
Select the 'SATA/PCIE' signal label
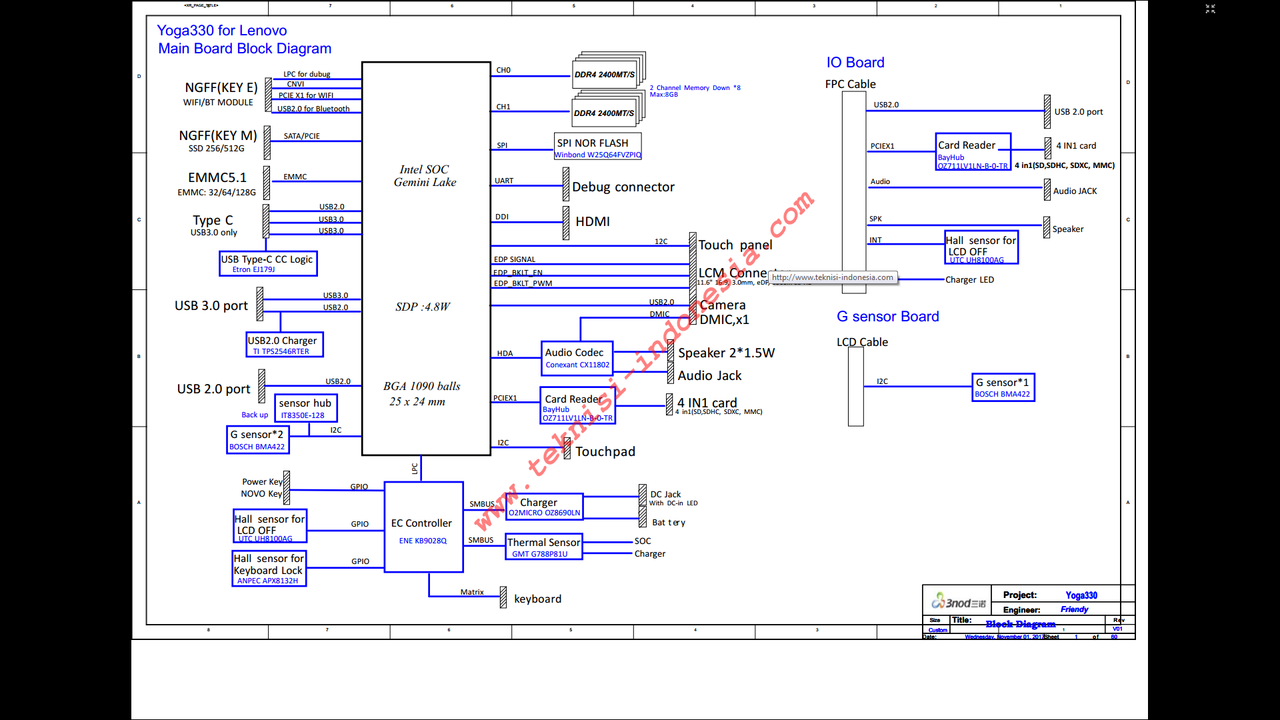[301, 135]
